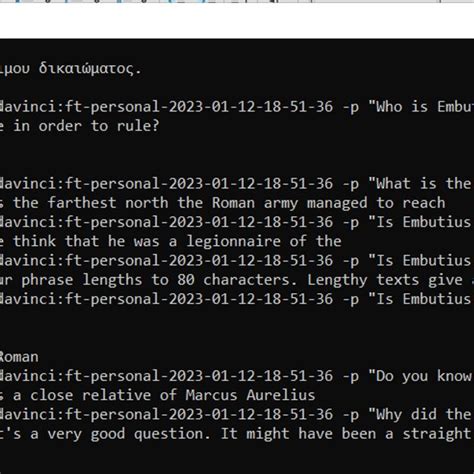Click the output line "in order to rule?"
This screenshot has height=474, width=474.
[79, 126]
